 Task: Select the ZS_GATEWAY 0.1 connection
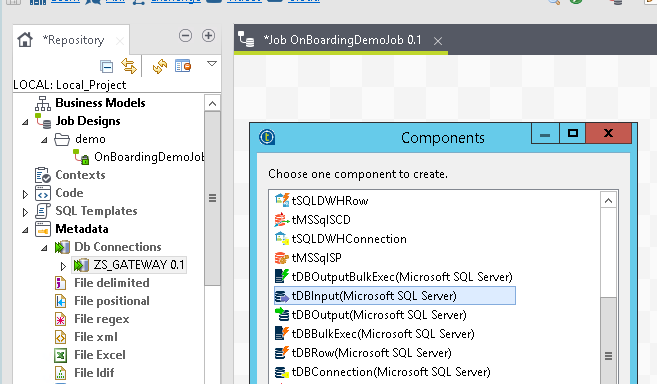point(138,265)
